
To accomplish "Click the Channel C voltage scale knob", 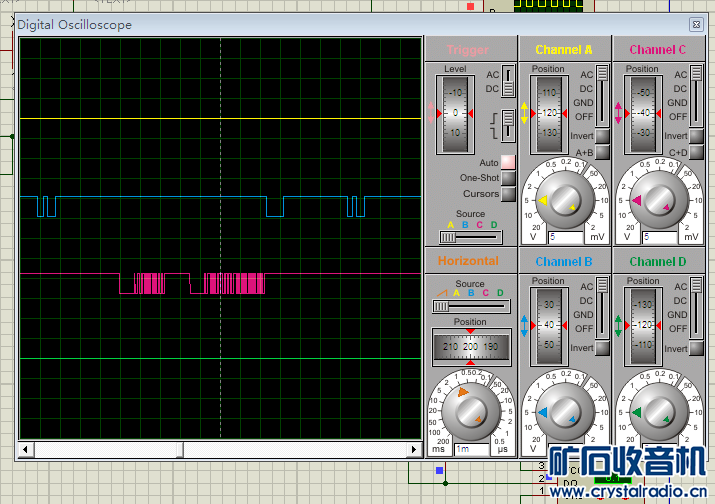I will pyautogui.click(x=657, y=198).
